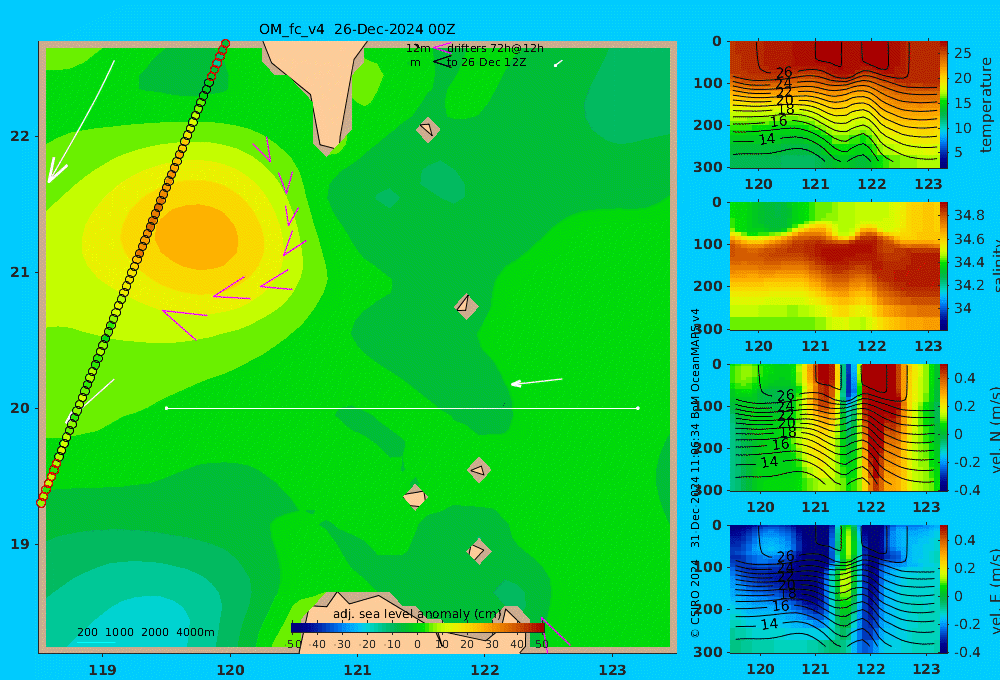
Task: Click the temperature colorbar
Action: pyautogui.click(x=944, y=105)
